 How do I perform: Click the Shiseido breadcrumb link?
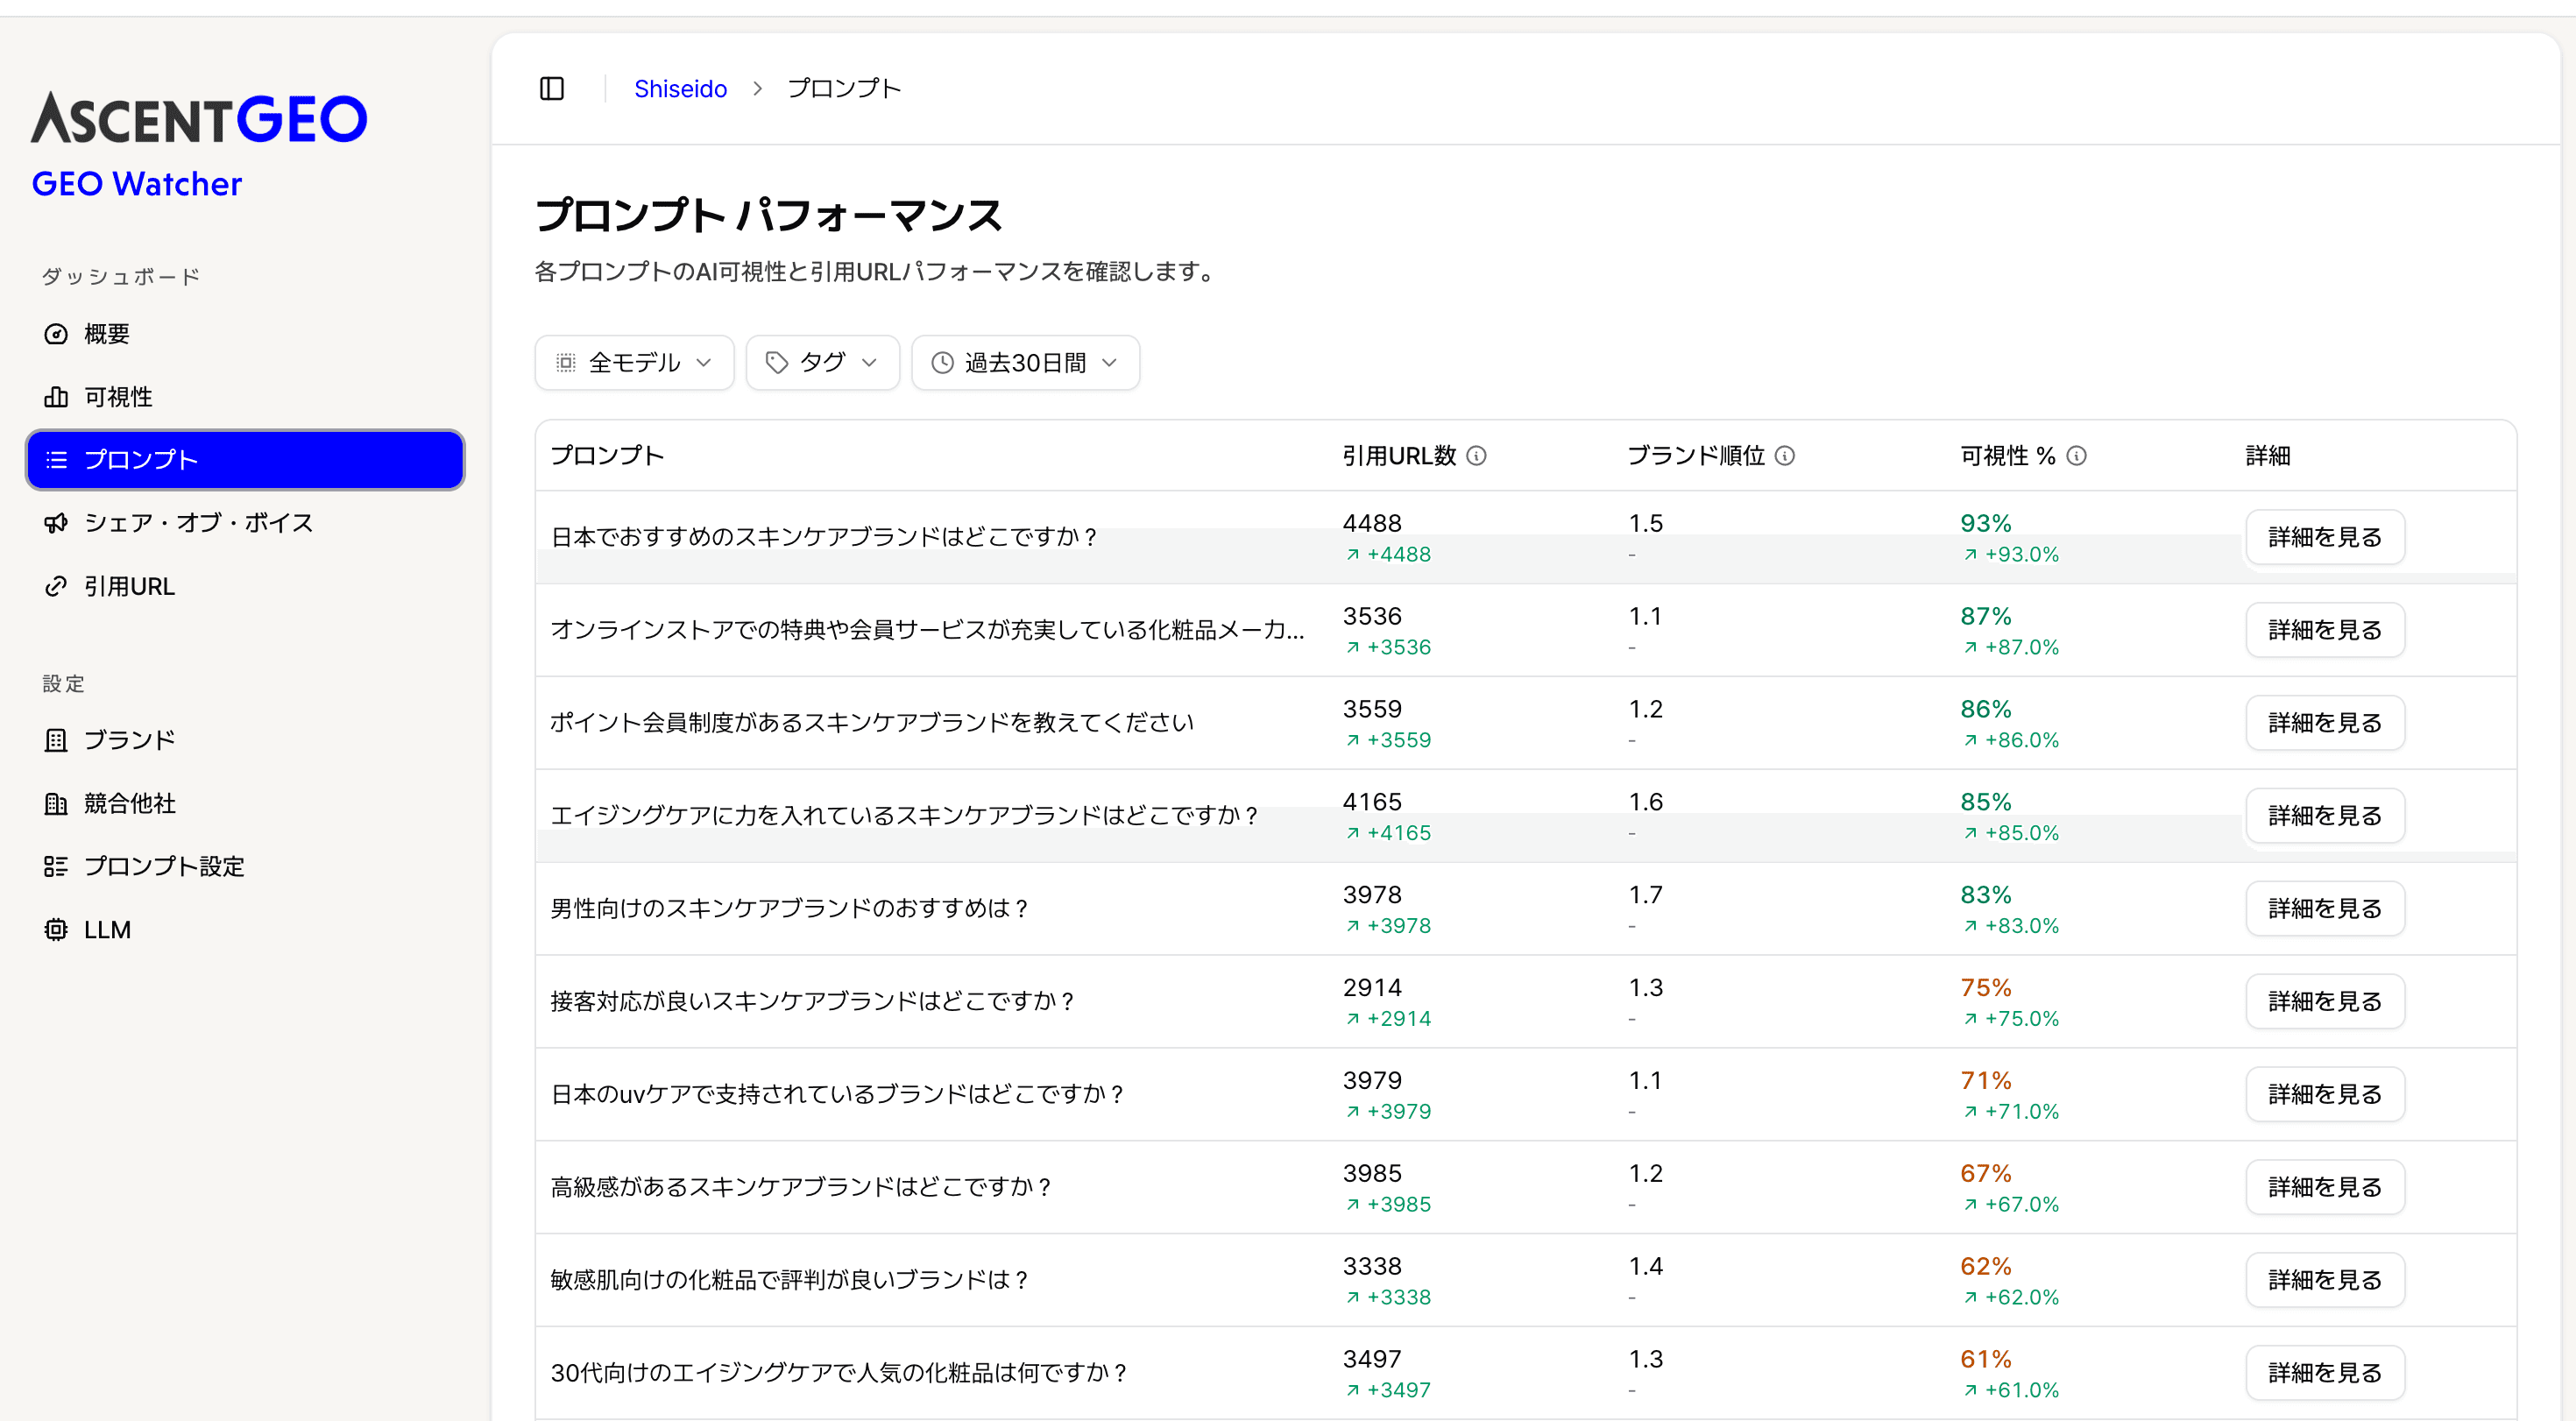click(680, 89)
